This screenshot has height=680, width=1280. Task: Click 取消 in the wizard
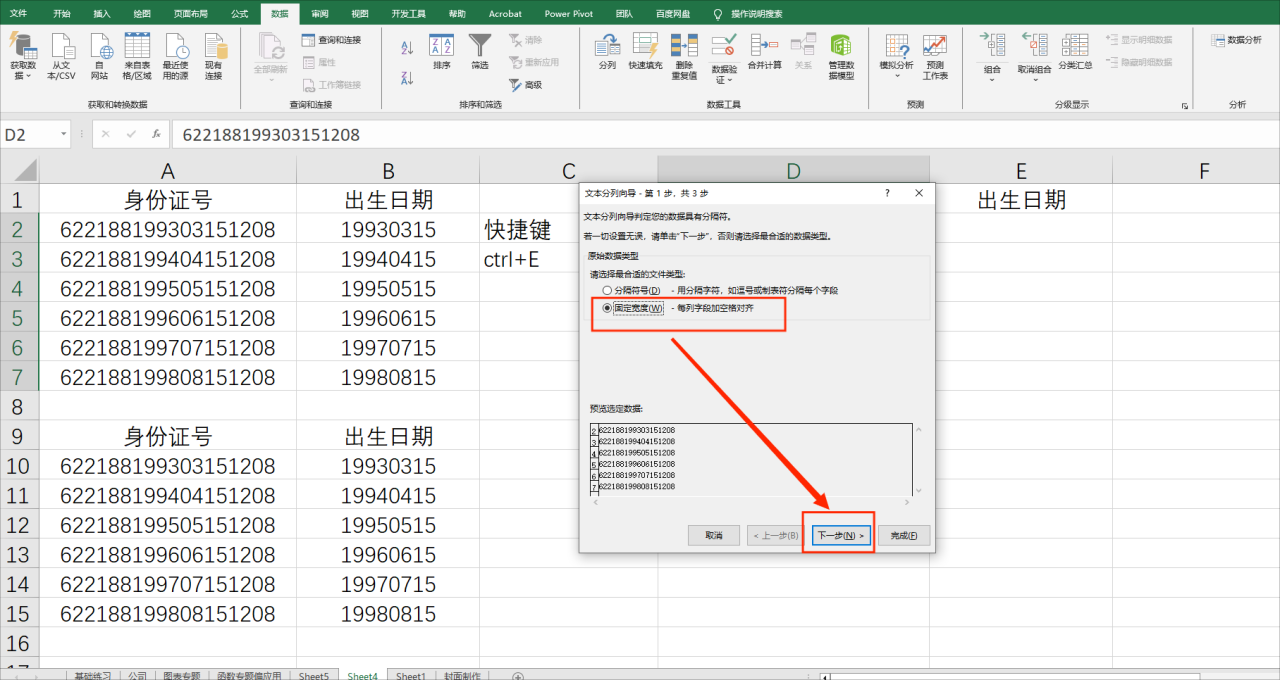[714, 535]
